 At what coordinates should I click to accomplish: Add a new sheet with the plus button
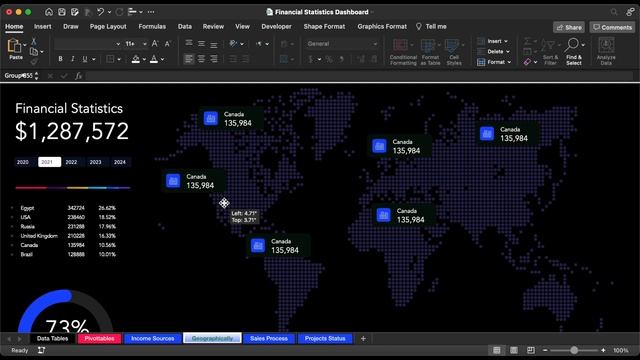[363, 338]
